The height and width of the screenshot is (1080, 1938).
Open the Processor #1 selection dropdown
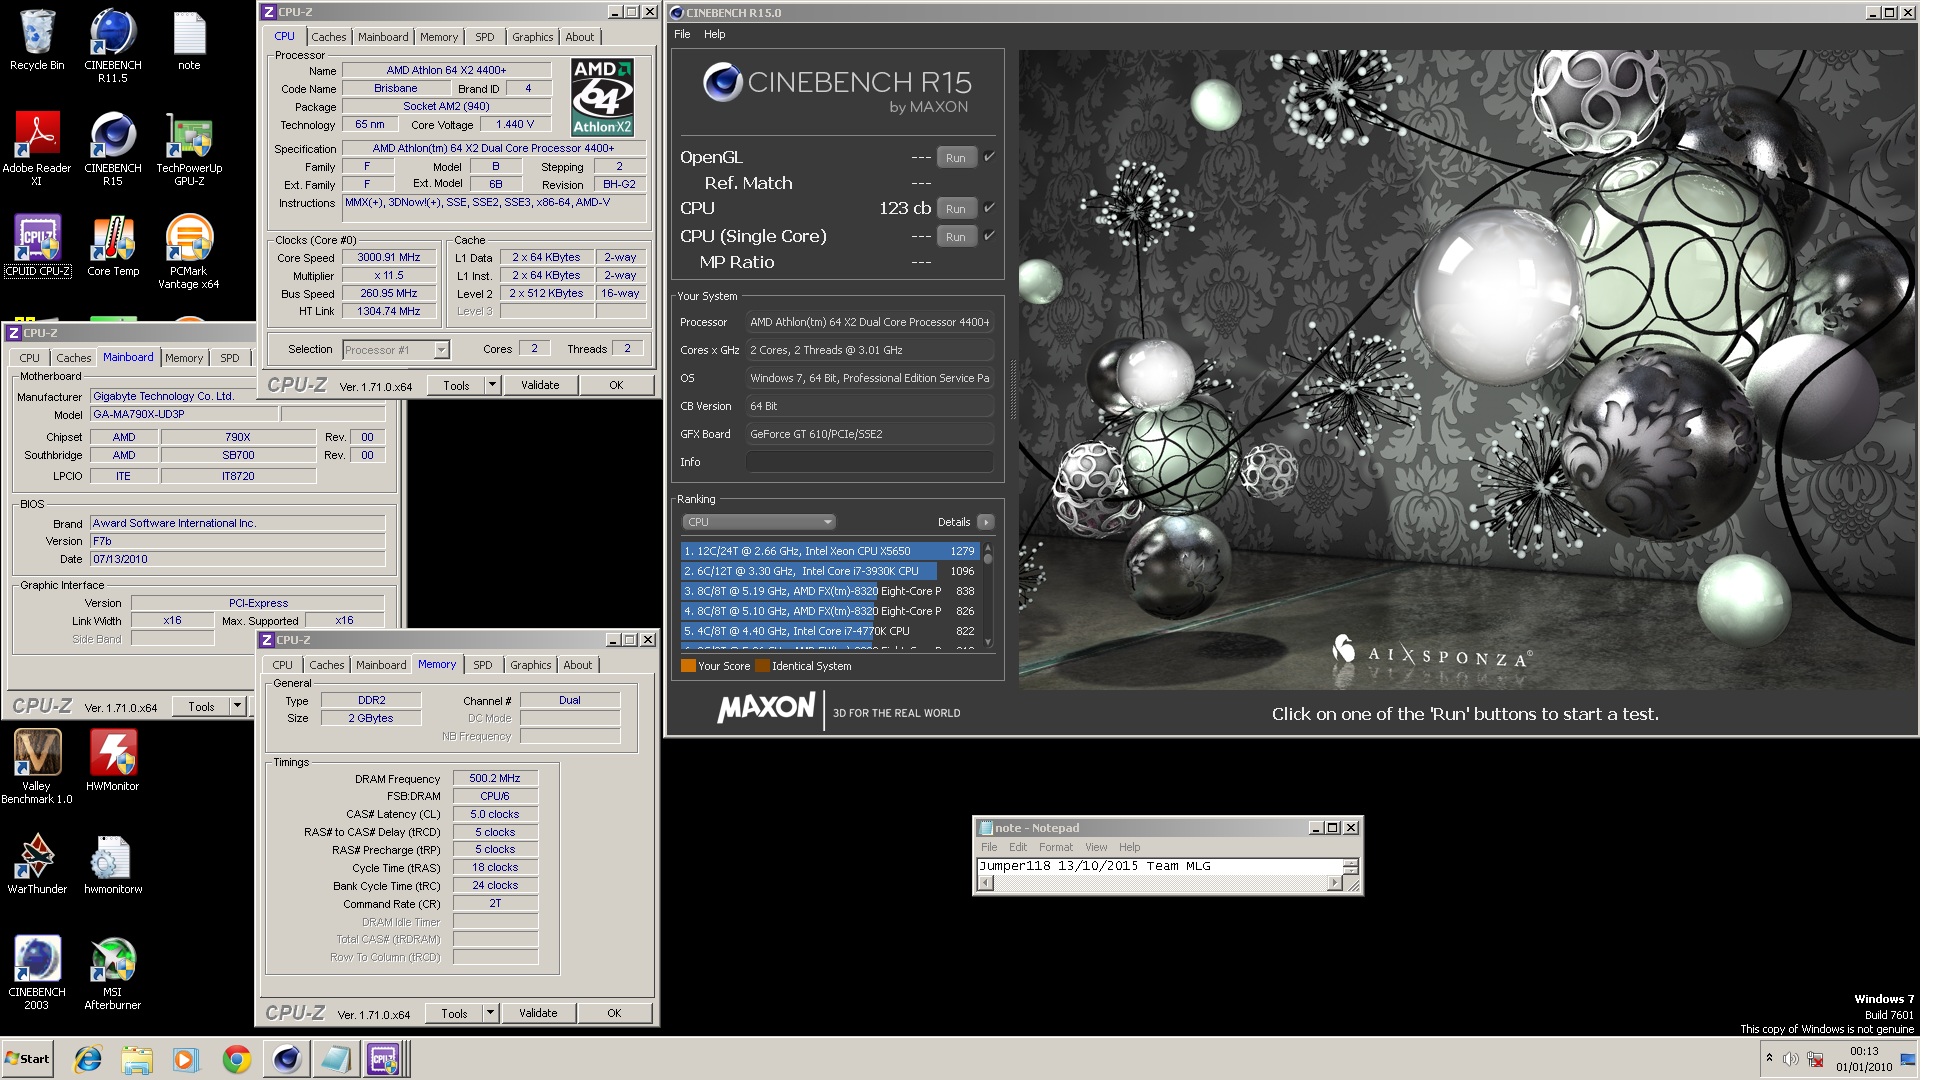[x=396, y=350]
